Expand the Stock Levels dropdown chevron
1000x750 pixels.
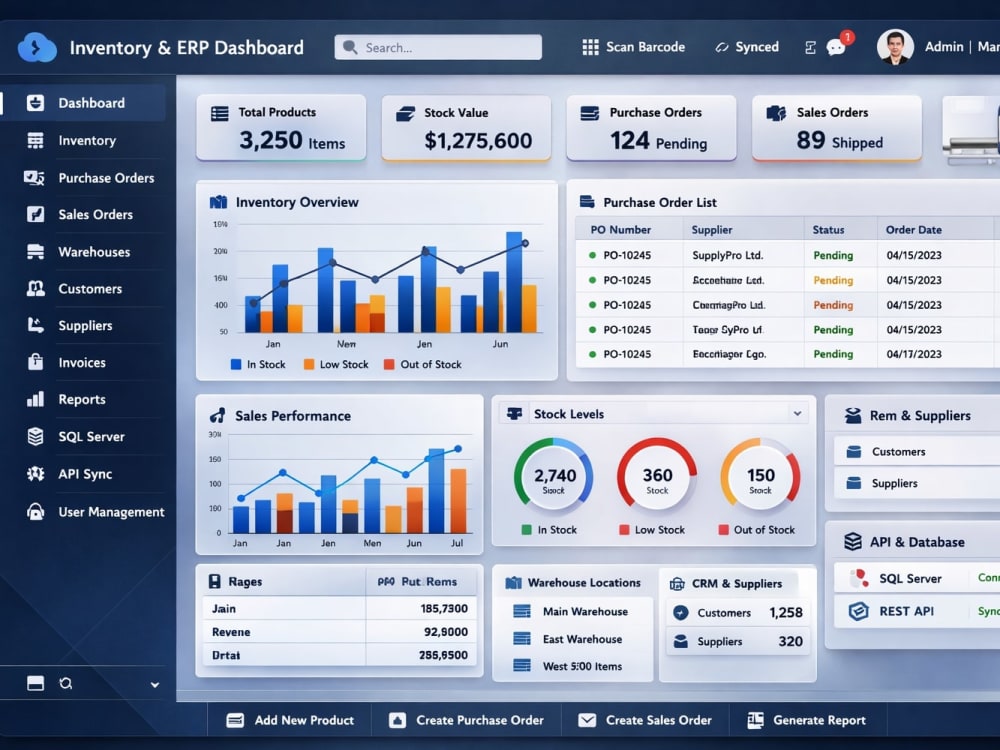(797, 414)
